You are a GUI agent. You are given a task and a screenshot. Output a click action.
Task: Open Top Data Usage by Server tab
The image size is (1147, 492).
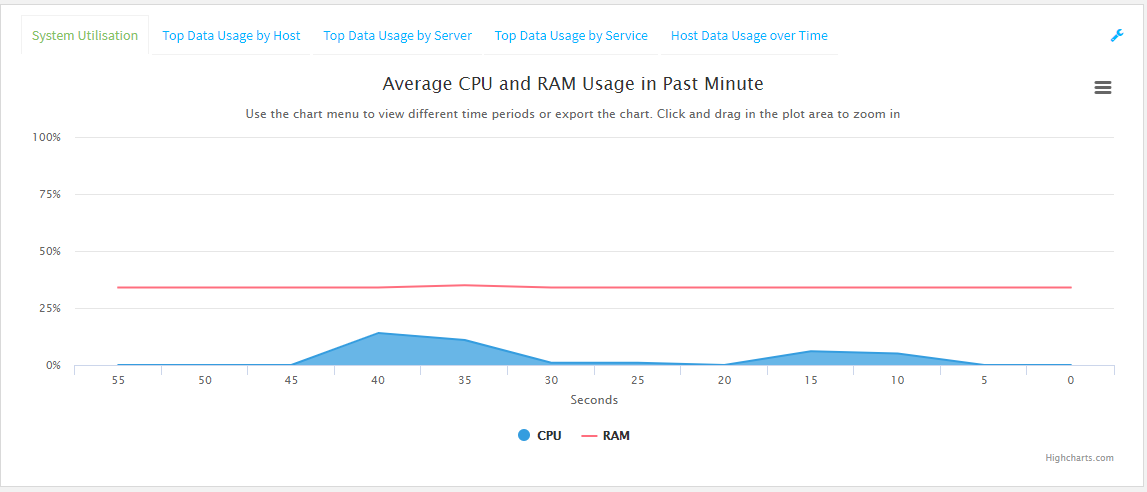point(398,36)
